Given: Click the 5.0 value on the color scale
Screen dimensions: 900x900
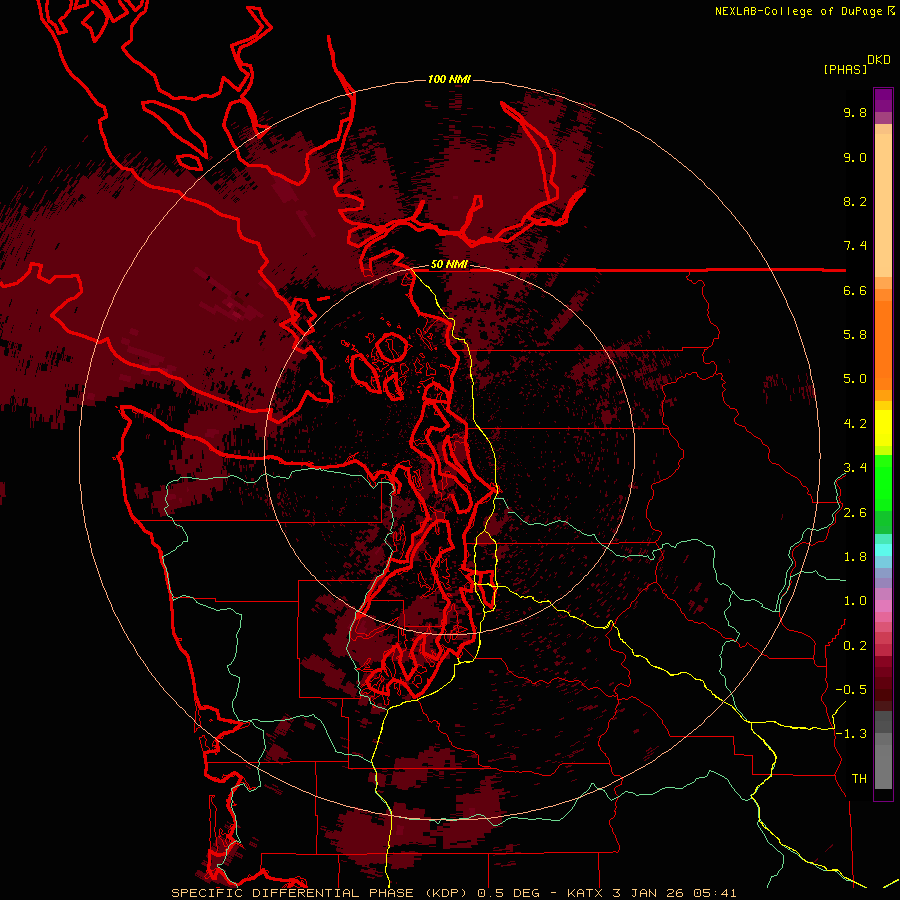Looking at the screenshot, I should [855, 379].
